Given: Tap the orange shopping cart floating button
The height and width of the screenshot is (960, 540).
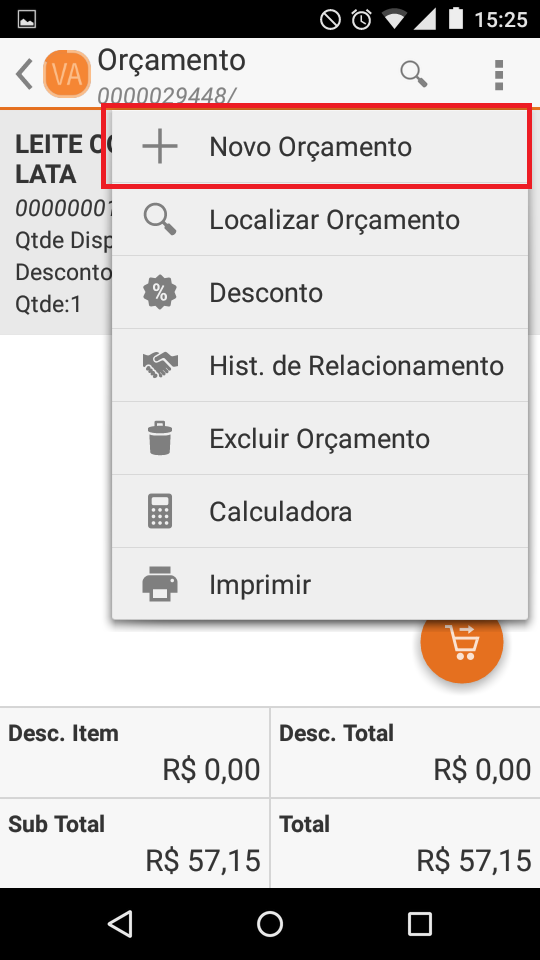Looking at the screenshot, I should coord(462,642).
